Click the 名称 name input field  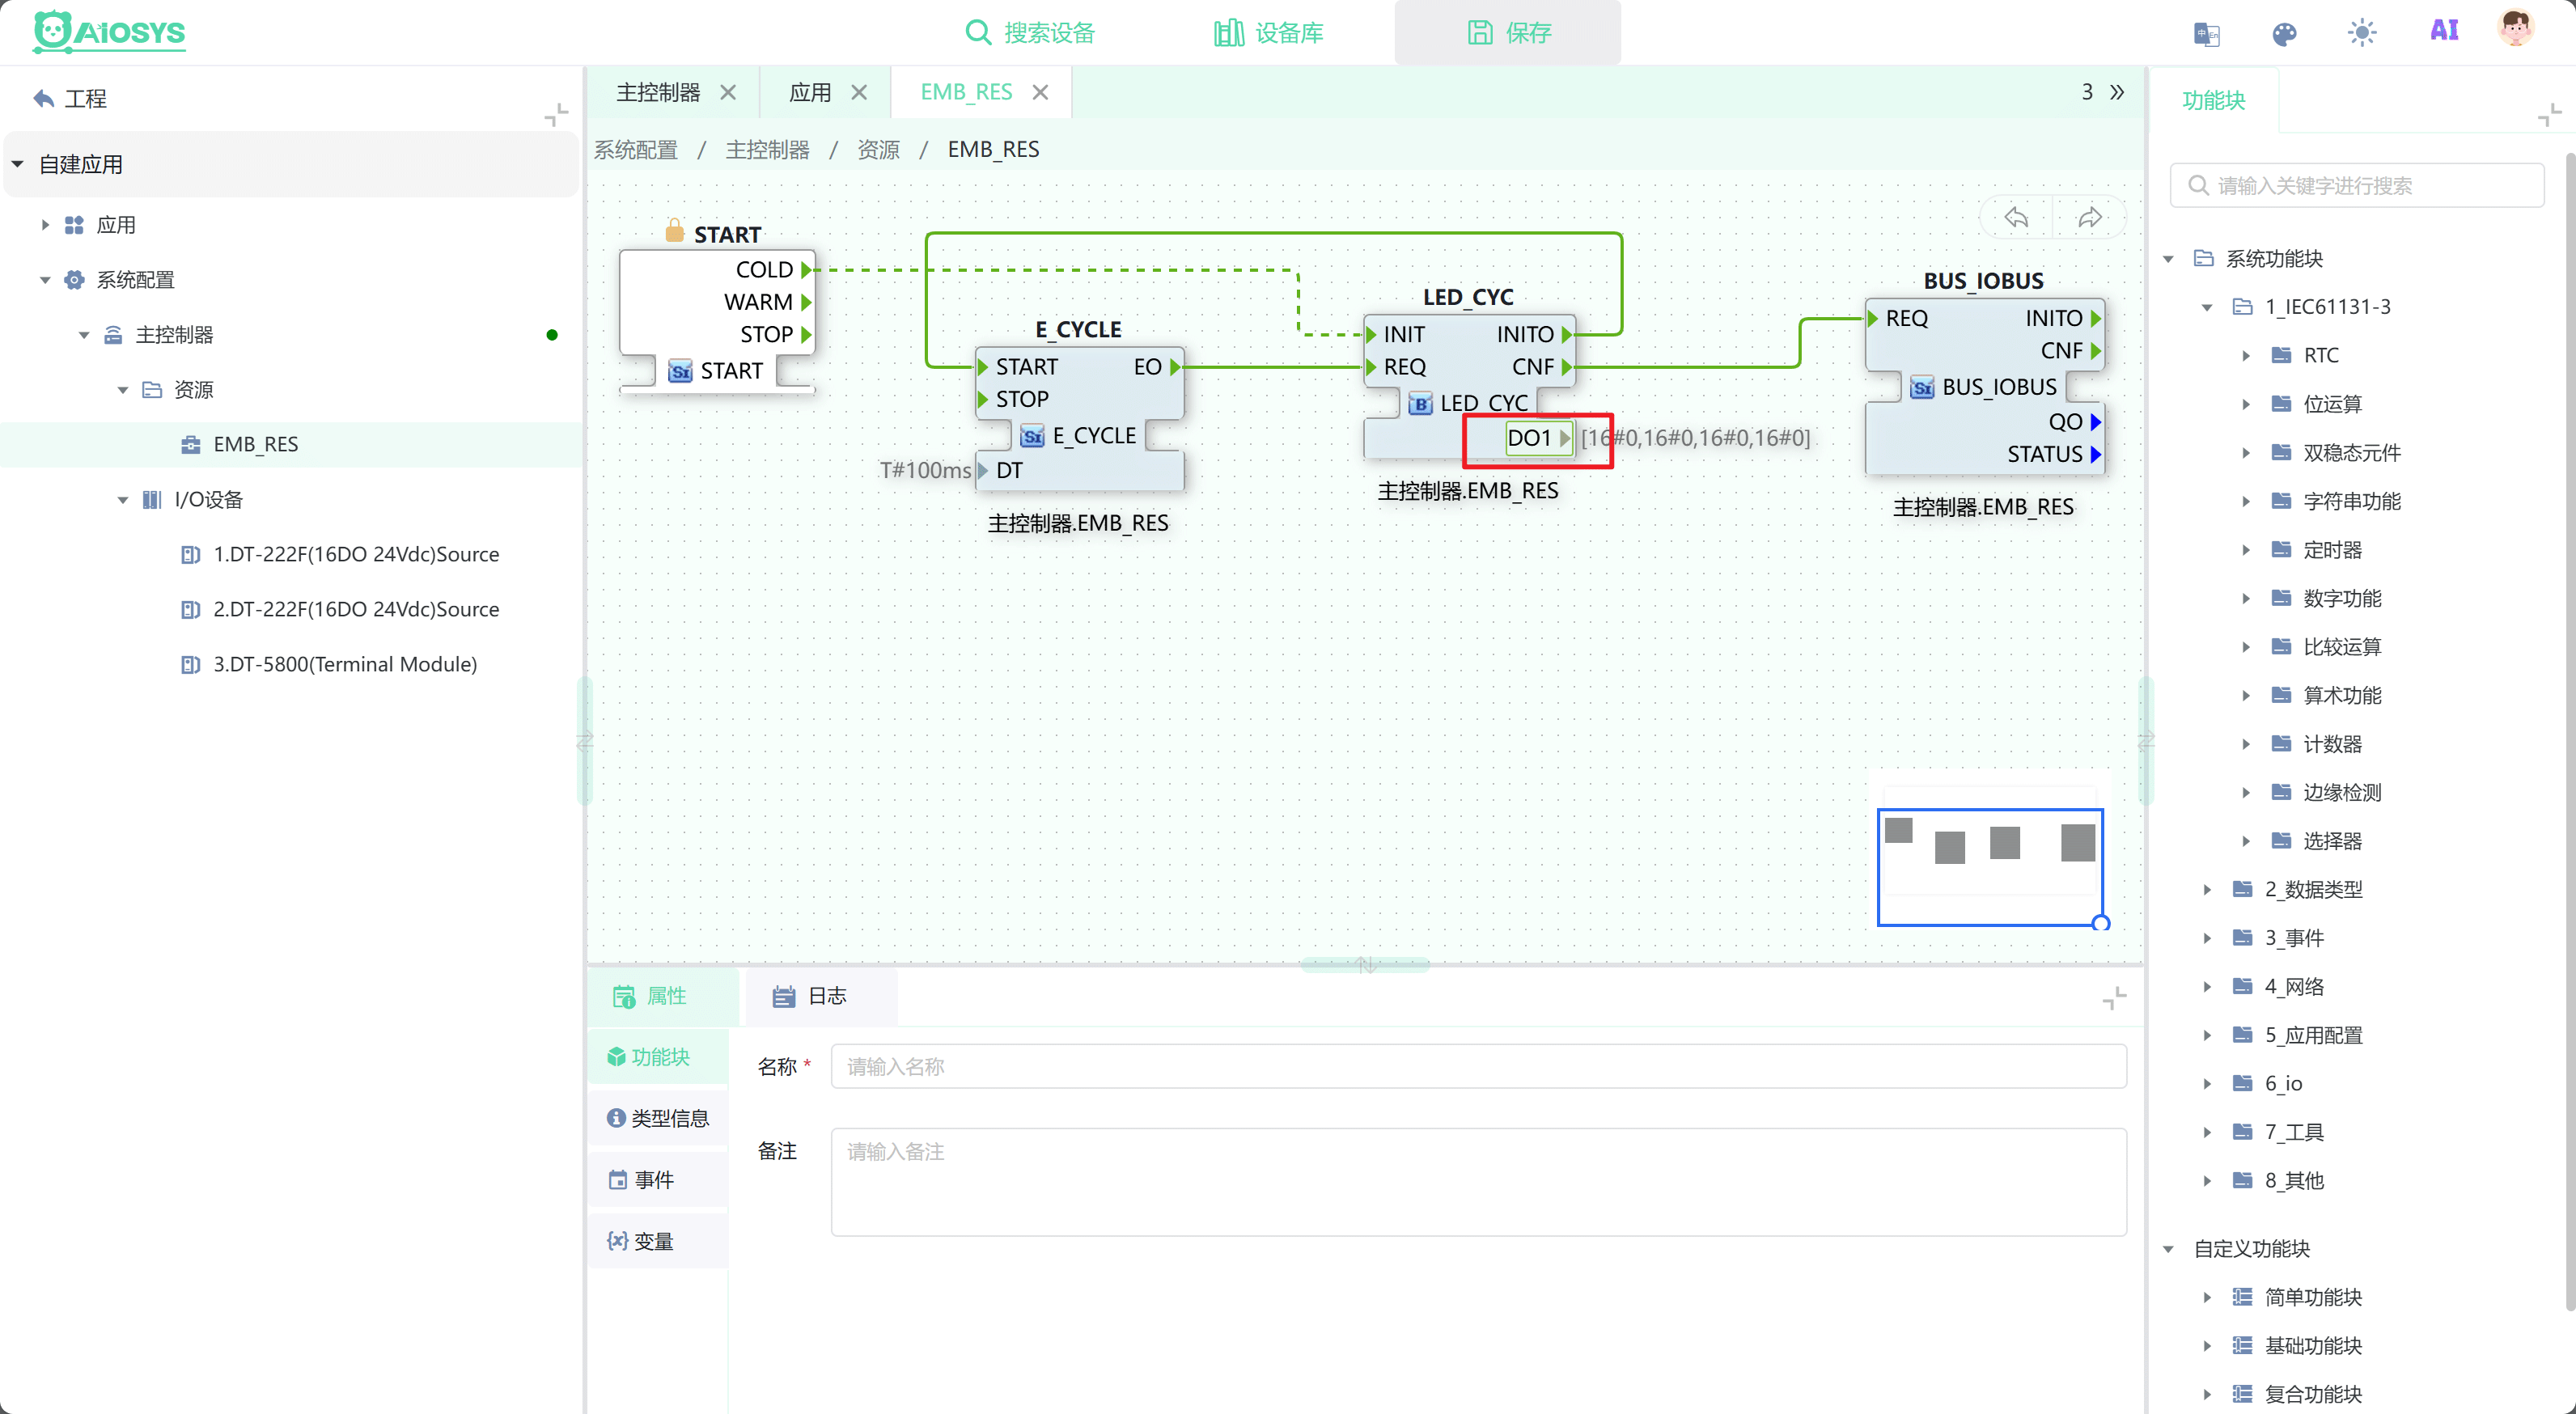pos(1478,1067)
